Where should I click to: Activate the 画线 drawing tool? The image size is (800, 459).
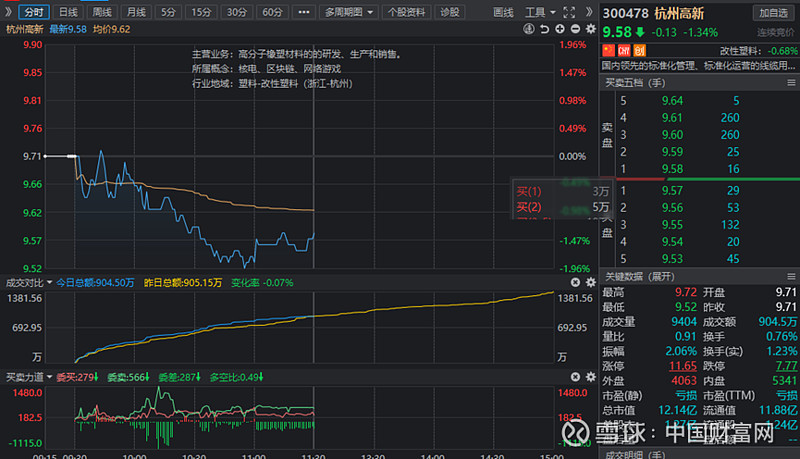503,12
